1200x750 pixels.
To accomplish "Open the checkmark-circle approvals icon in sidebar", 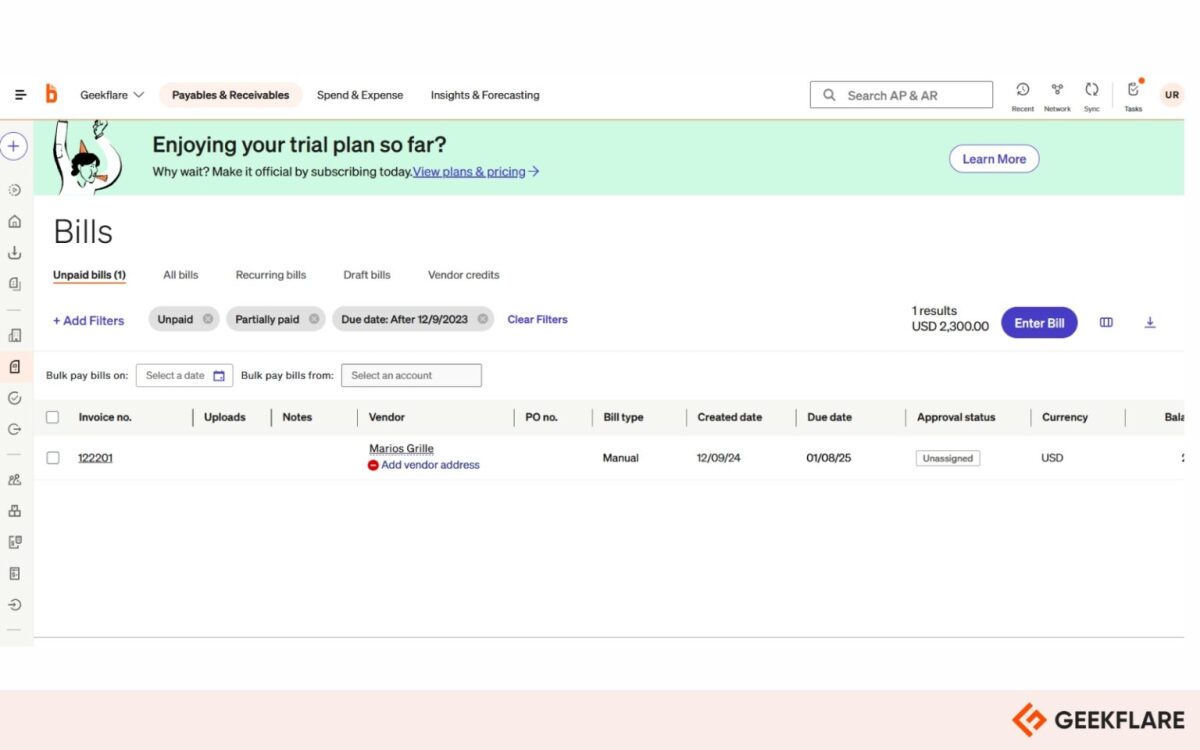I will coord(14,398).
